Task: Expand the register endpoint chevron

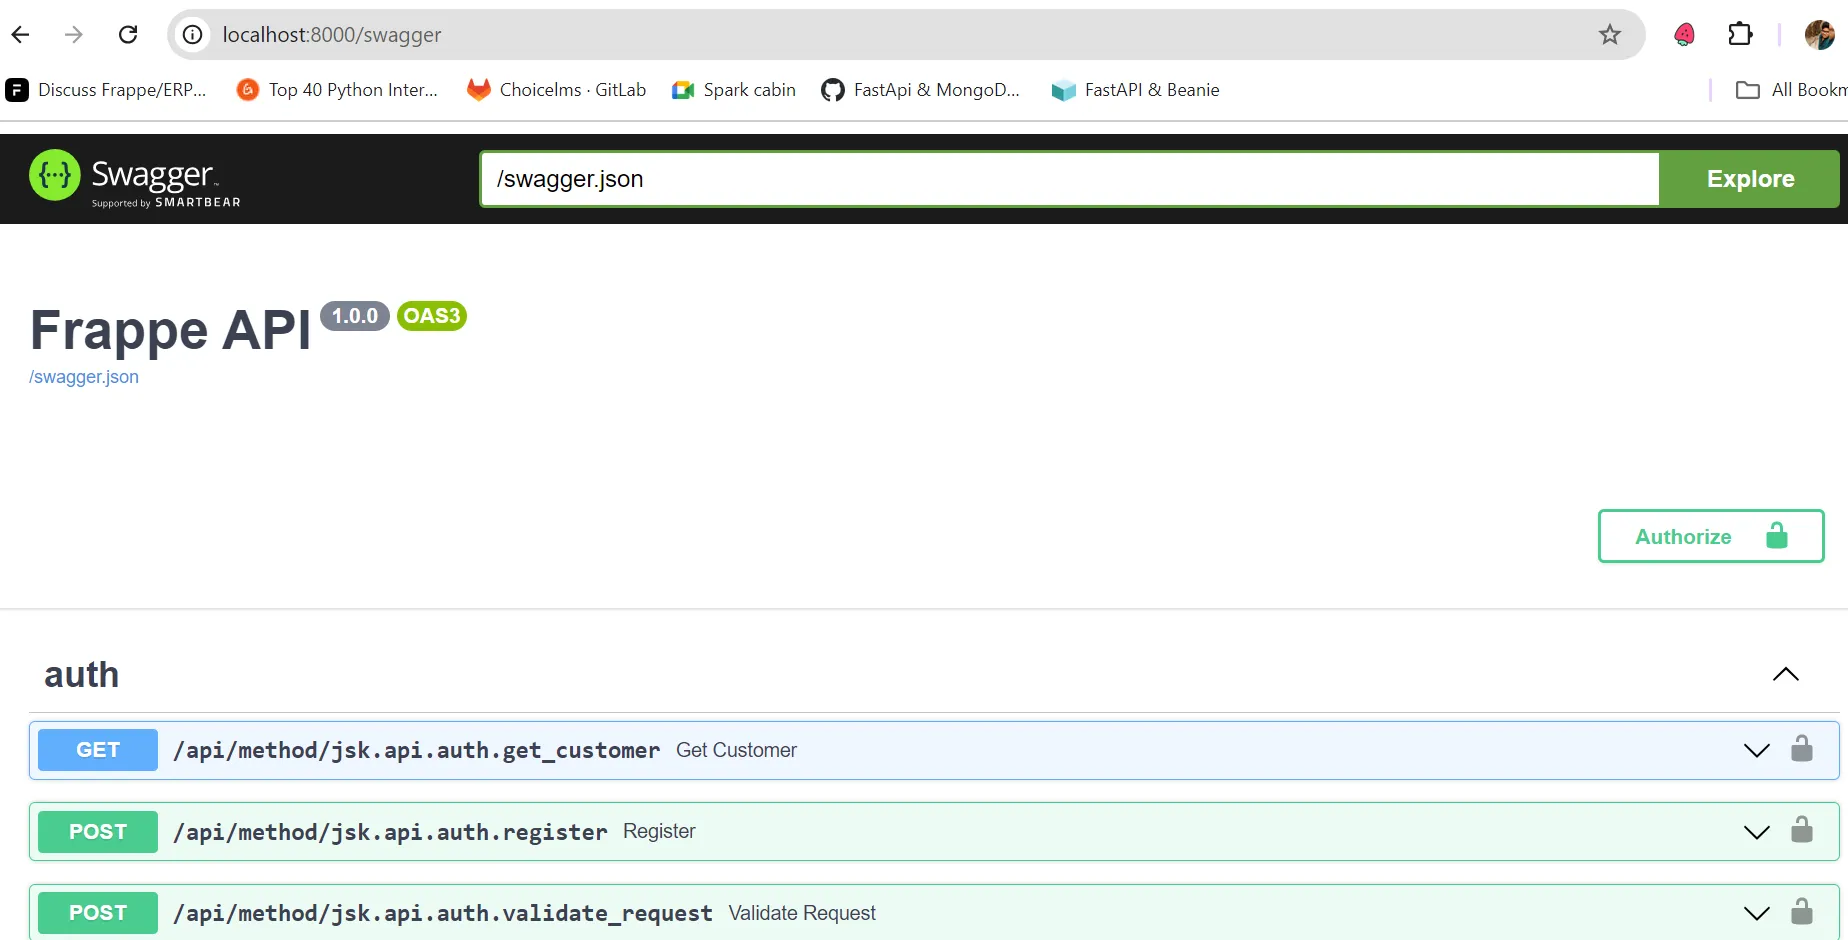Action: click(x=1757, y=832)
